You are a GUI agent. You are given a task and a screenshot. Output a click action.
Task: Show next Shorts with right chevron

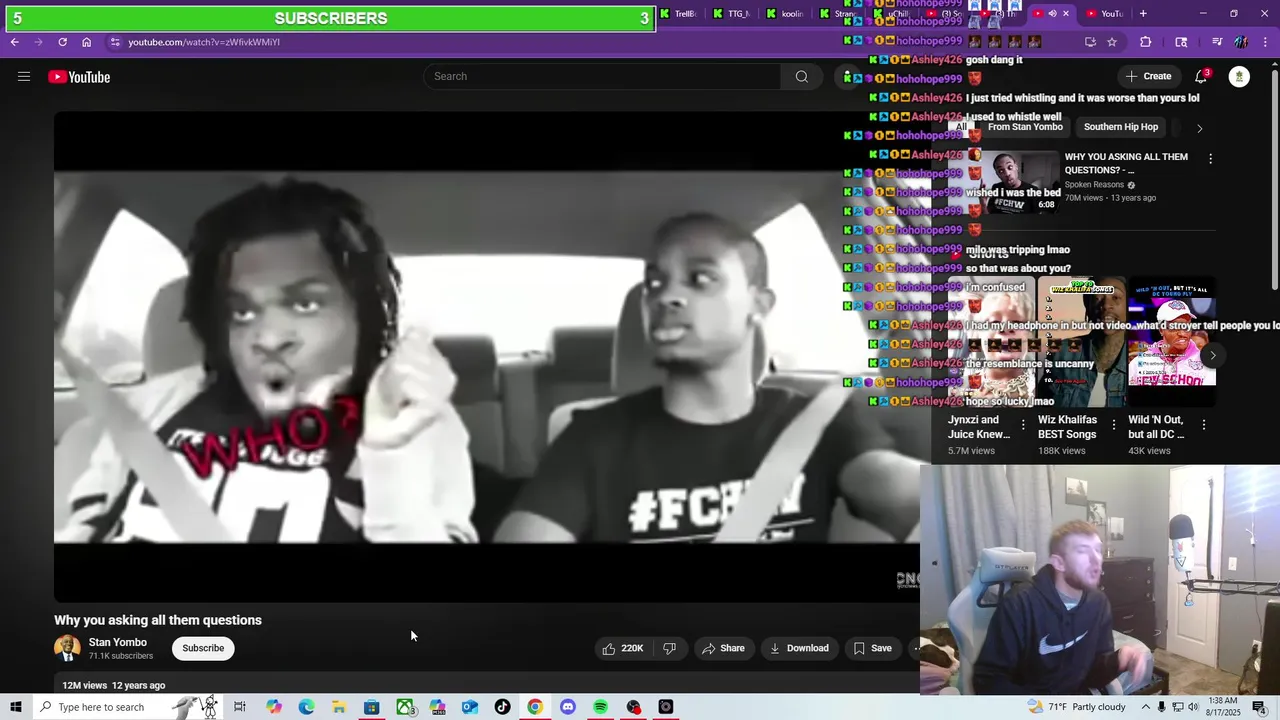coord(1212,355)
